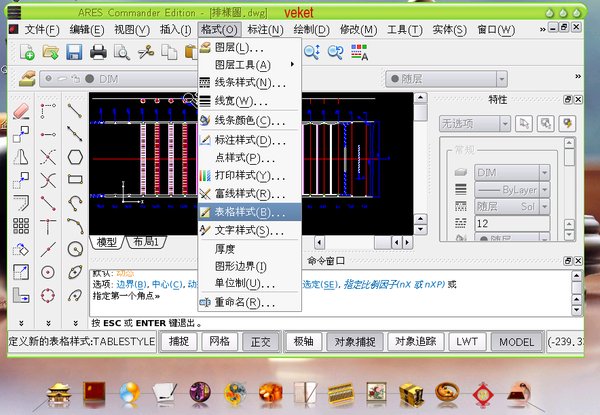Select the Eraser delete tool

click(21, 111)
